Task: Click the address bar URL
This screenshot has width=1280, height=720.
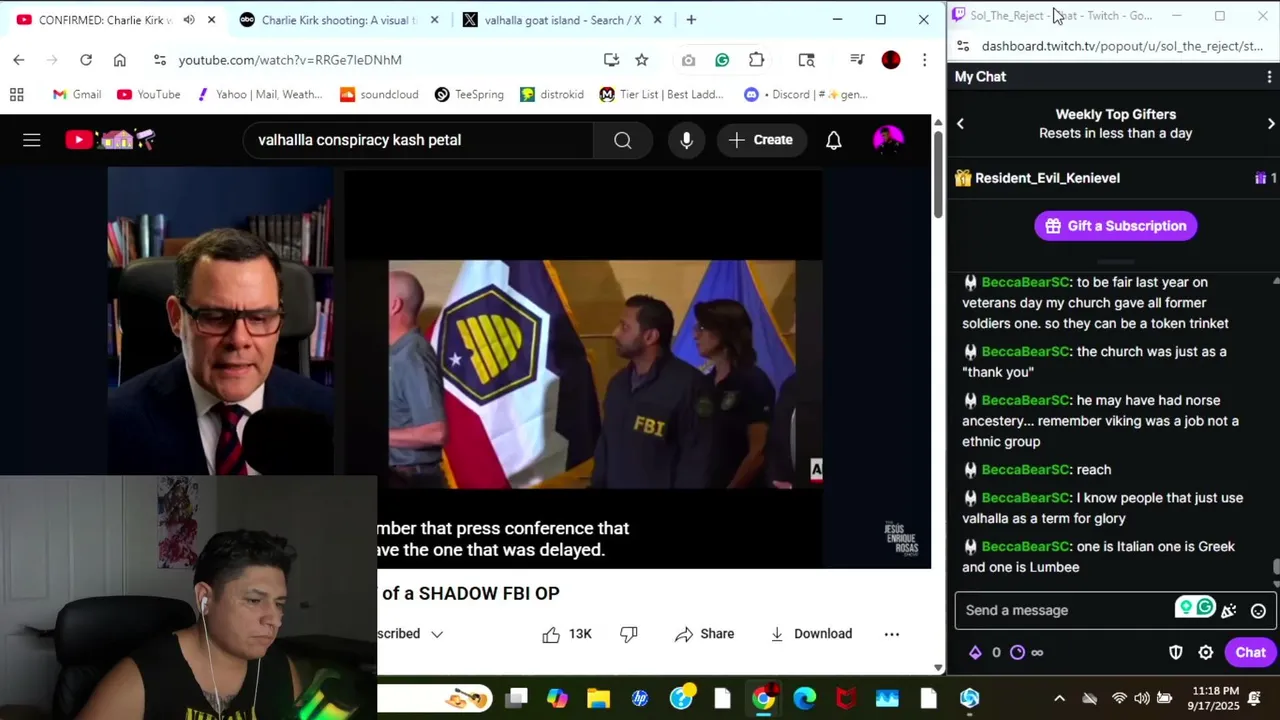Action: tap(290, 60)
